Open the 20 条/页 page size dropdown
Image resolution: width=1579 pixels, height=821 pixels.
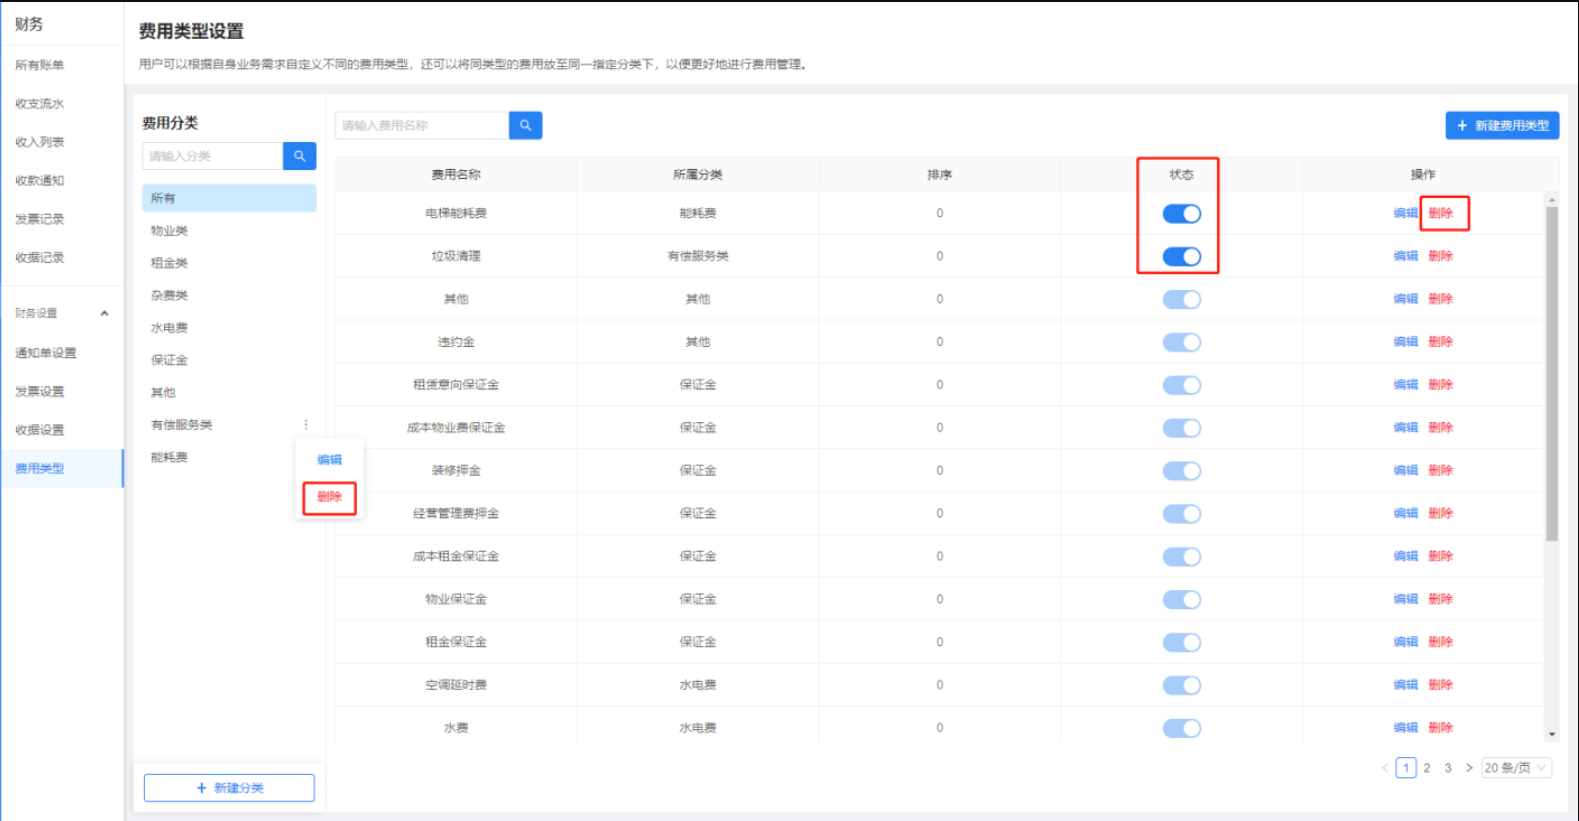tap(1516, 768)
